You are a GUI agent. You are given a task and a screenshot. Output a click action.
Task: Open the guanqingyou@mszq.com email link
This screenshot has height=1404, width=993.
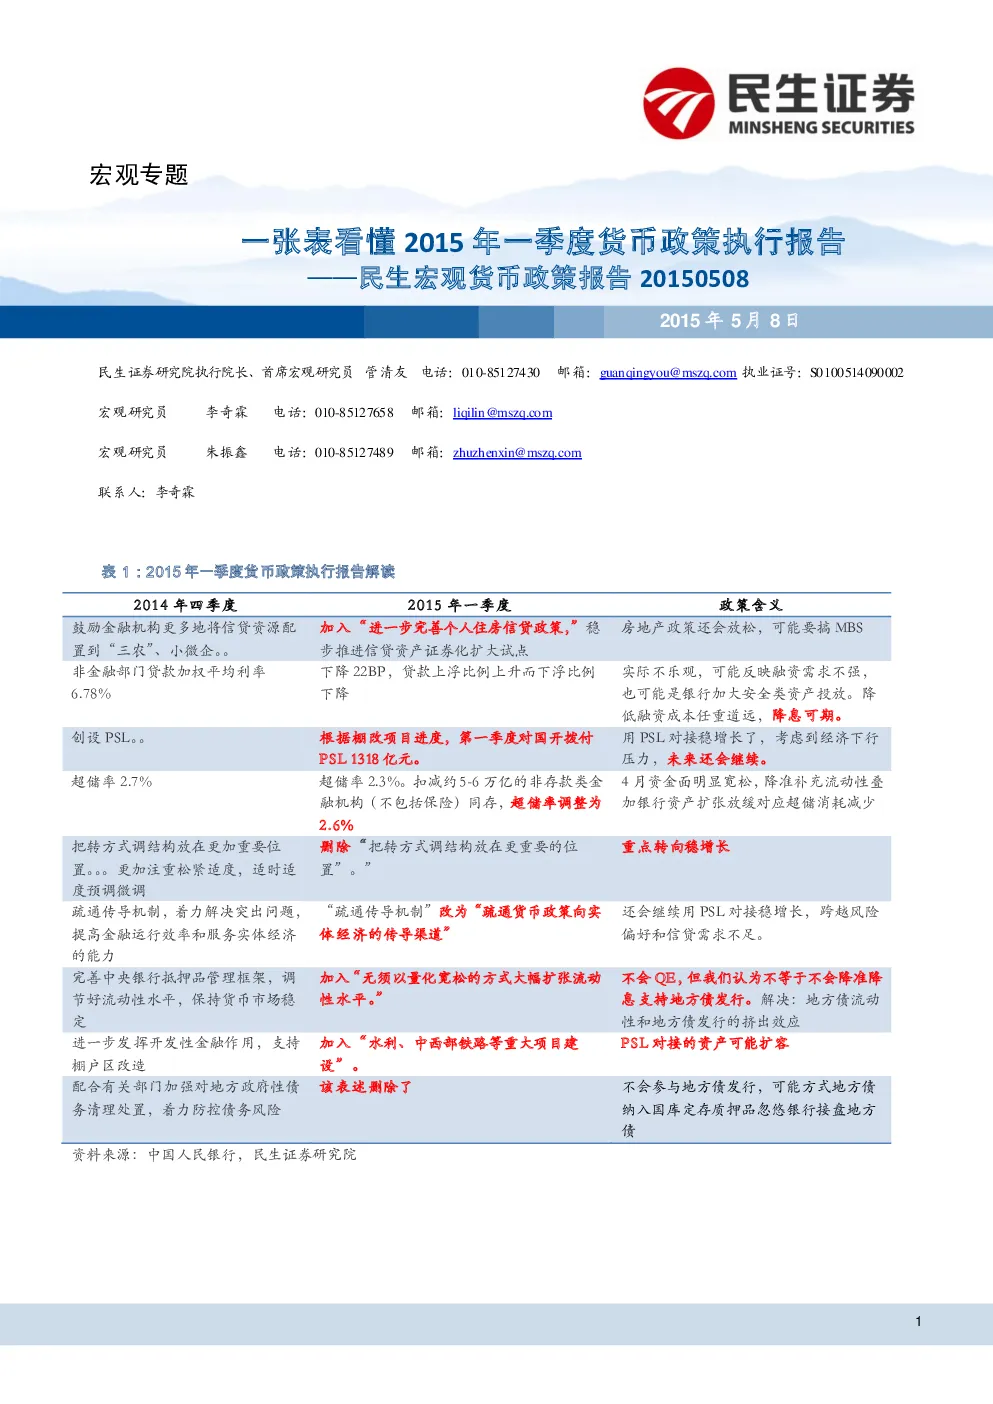click(x=668, y=373)
